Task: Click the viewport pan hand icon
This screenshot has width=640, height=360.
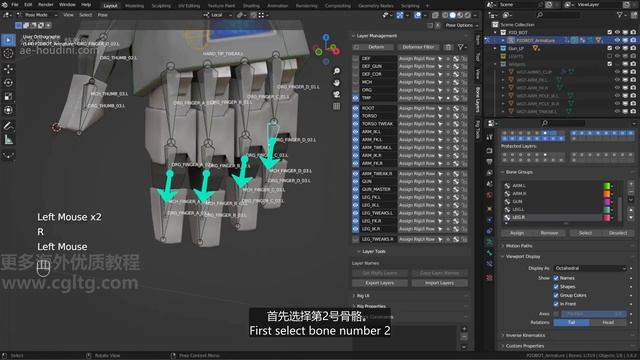Action: pyautogui.click(x=336, y=83)
